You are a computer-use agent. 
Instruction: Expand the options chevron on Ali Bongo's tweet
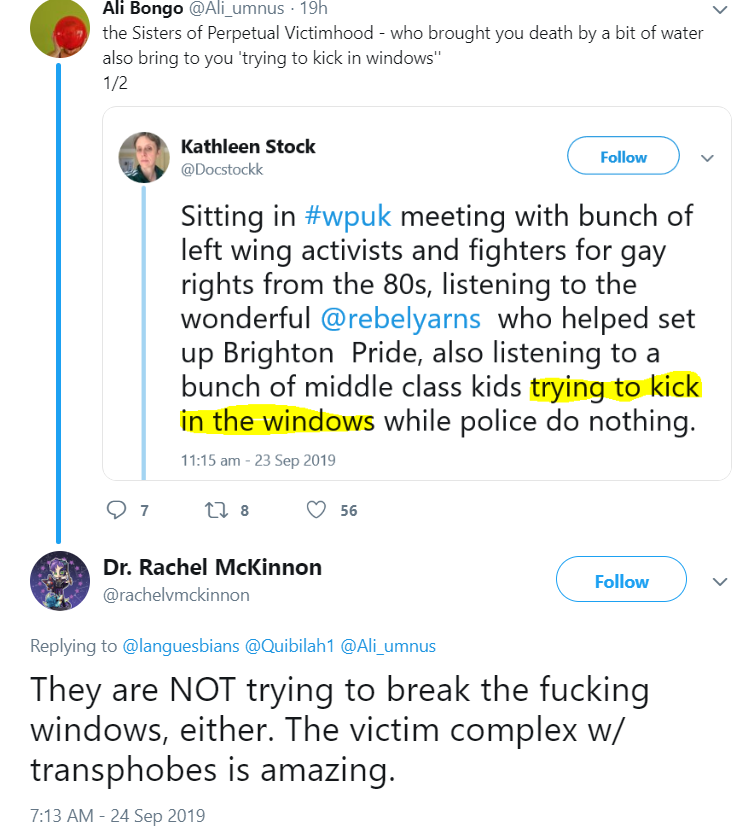[720, 10]
